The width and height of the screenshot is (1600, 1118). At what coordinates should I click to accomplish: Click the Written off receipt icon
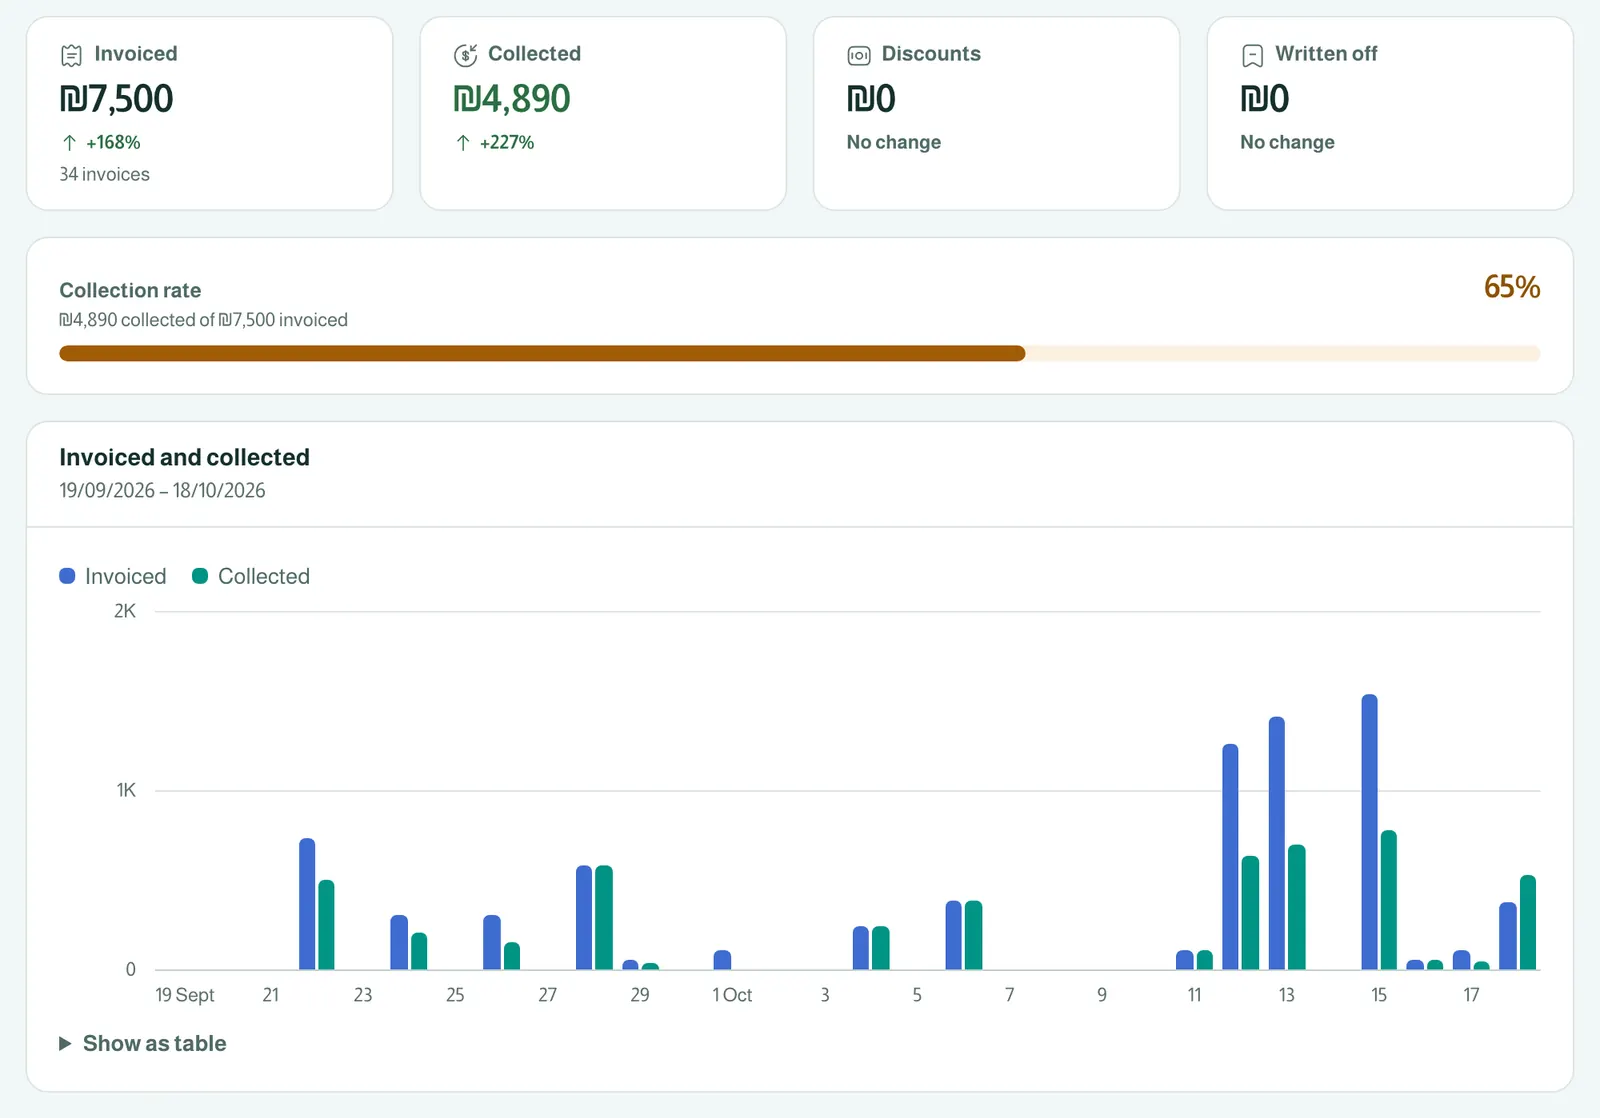(1252, 55)
